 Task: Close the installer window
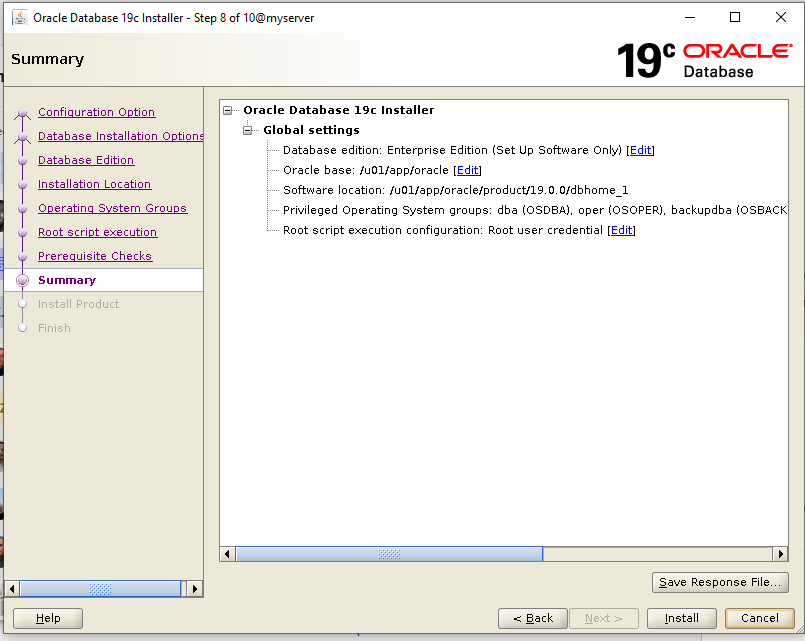coord(780,17)
